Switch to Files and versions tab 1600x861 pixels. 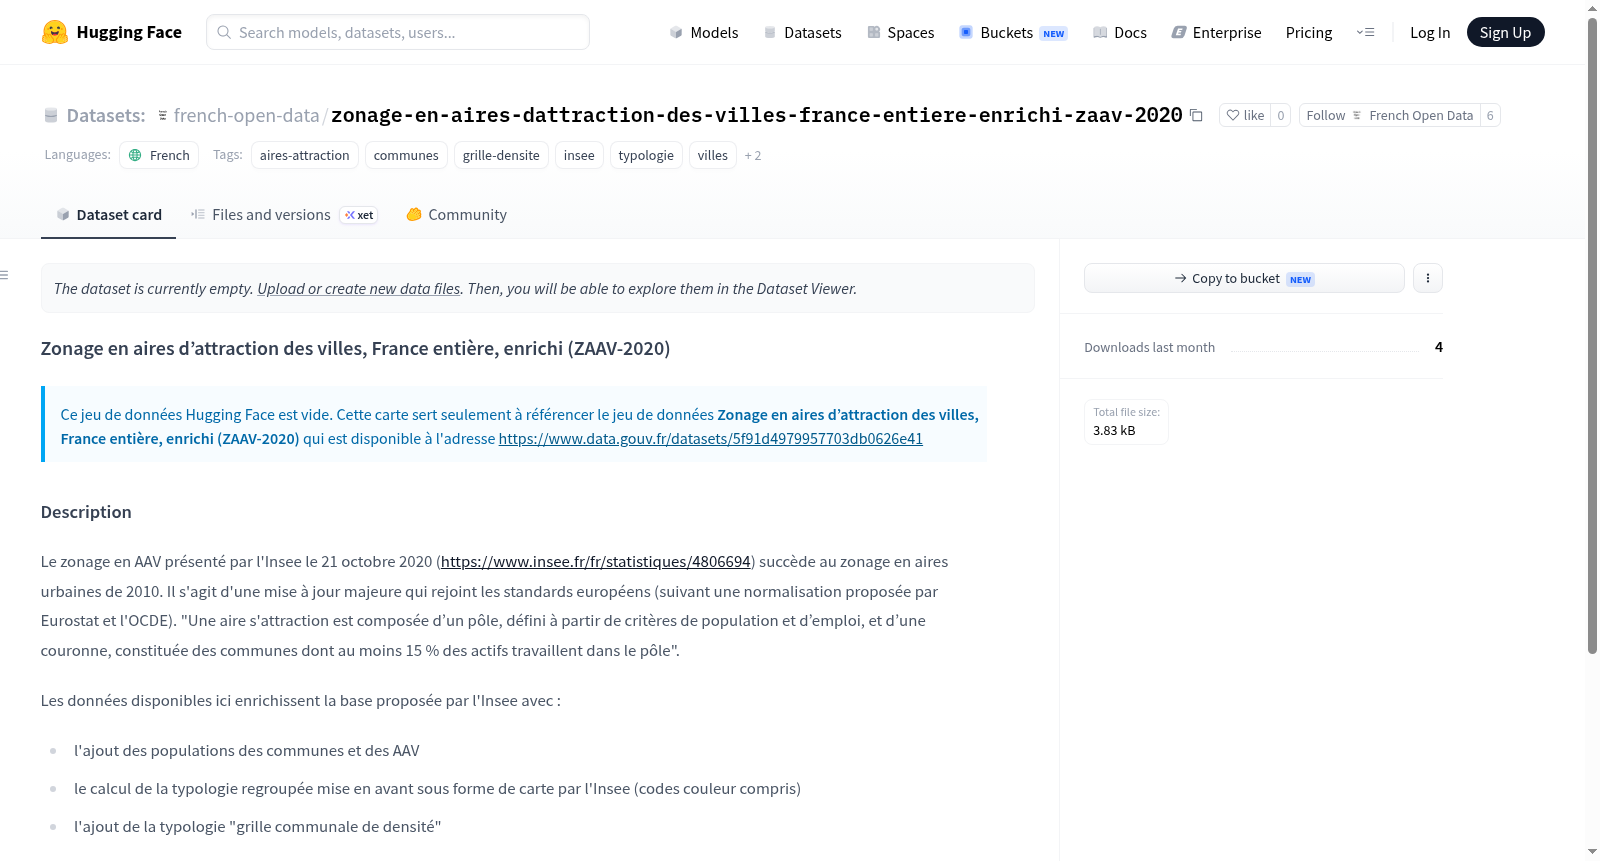pyautogui.click(x=284, y=215)
